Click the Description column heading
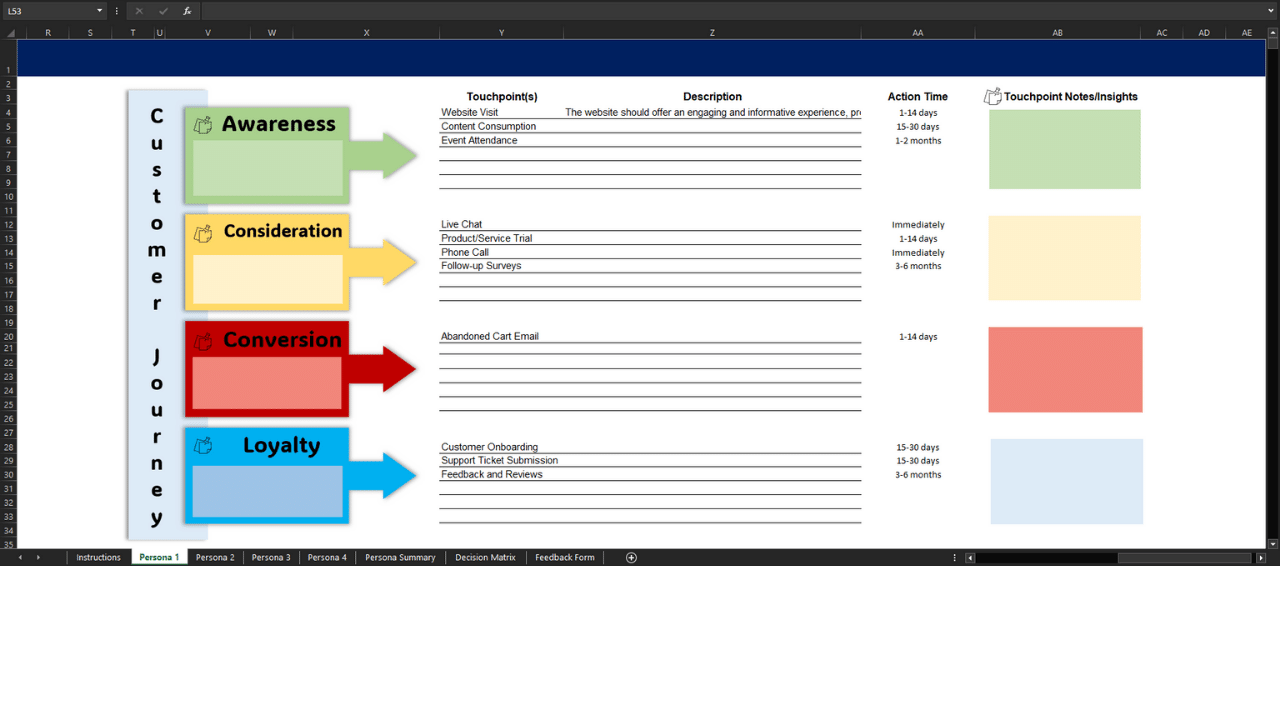Image resolution: width=1280 pixels, height=720 pixels. pyautogui.click(x=712, y=97)
